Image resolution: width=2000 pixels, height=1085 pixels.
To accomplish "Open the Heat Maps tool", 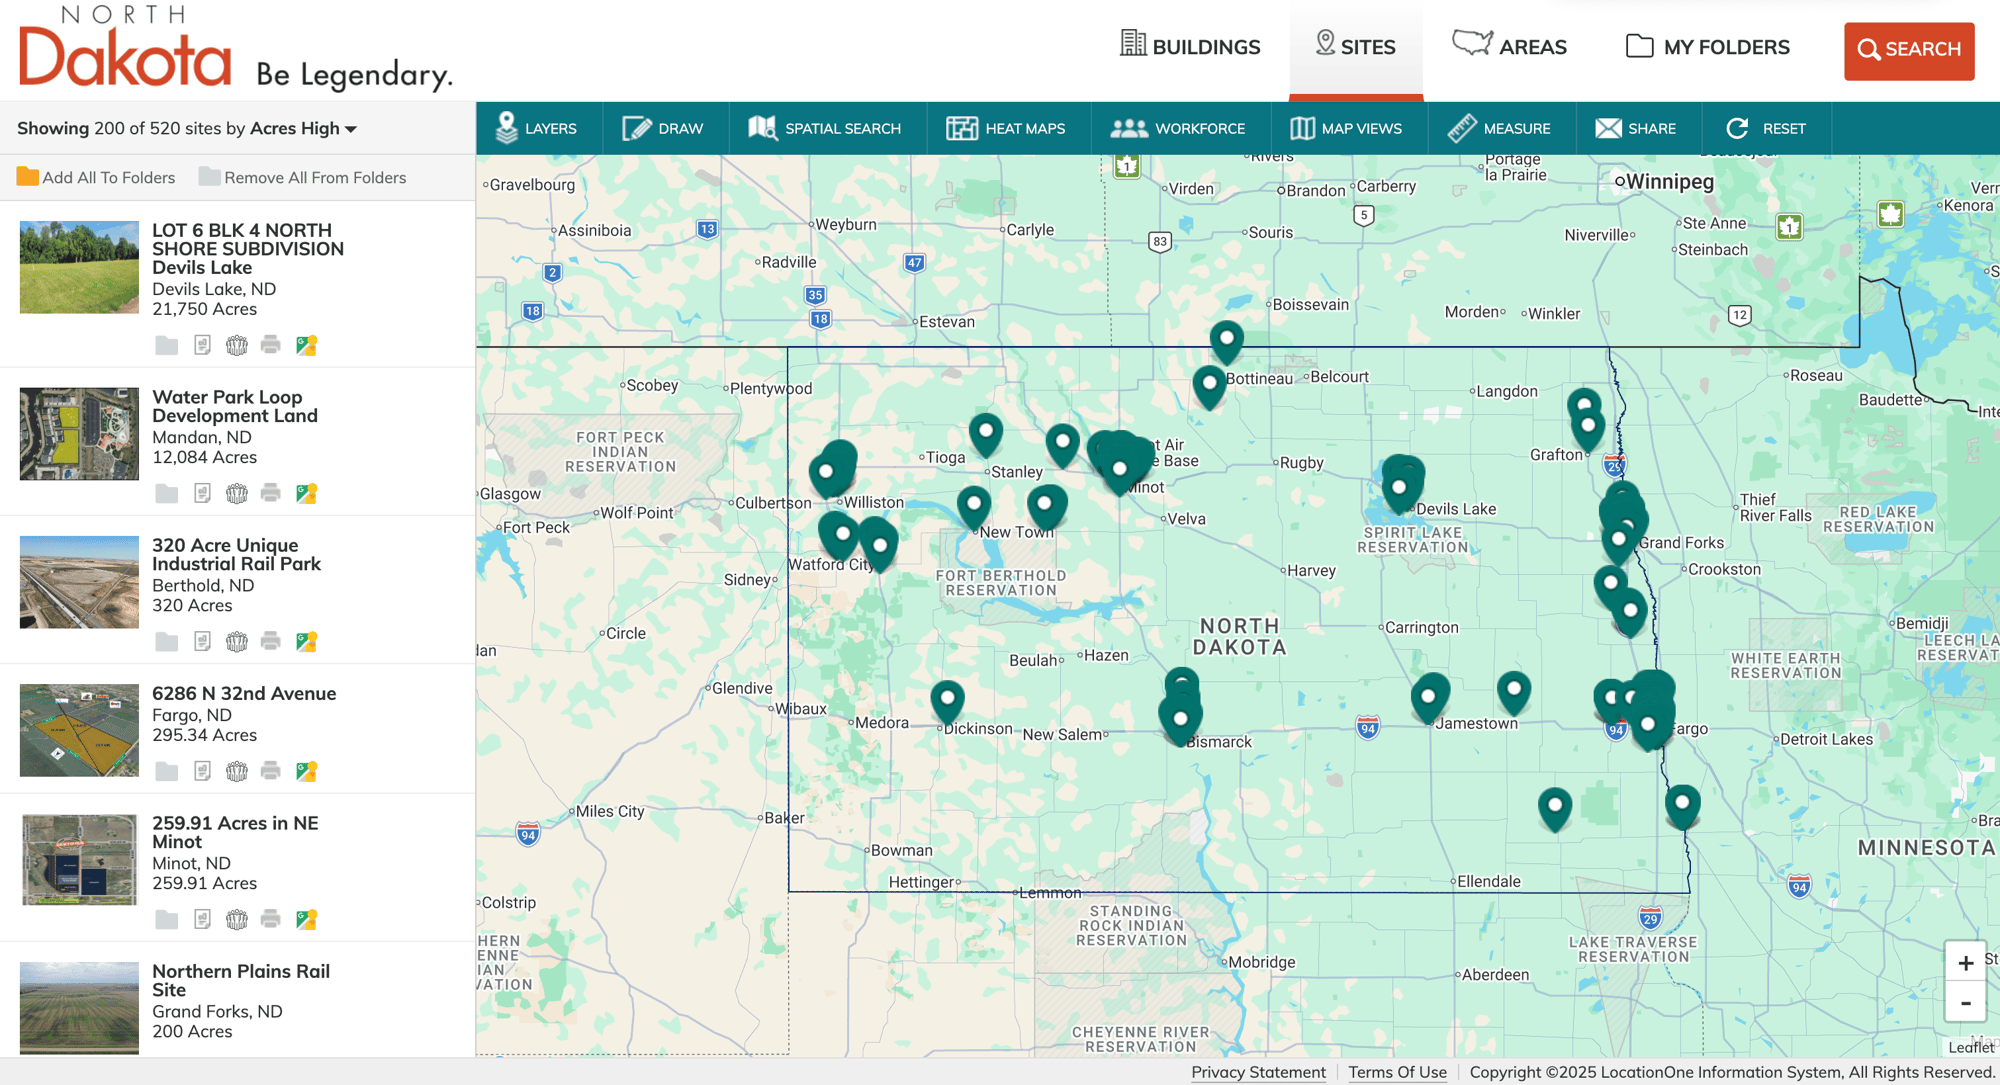I will click(x=1007, y=128).
